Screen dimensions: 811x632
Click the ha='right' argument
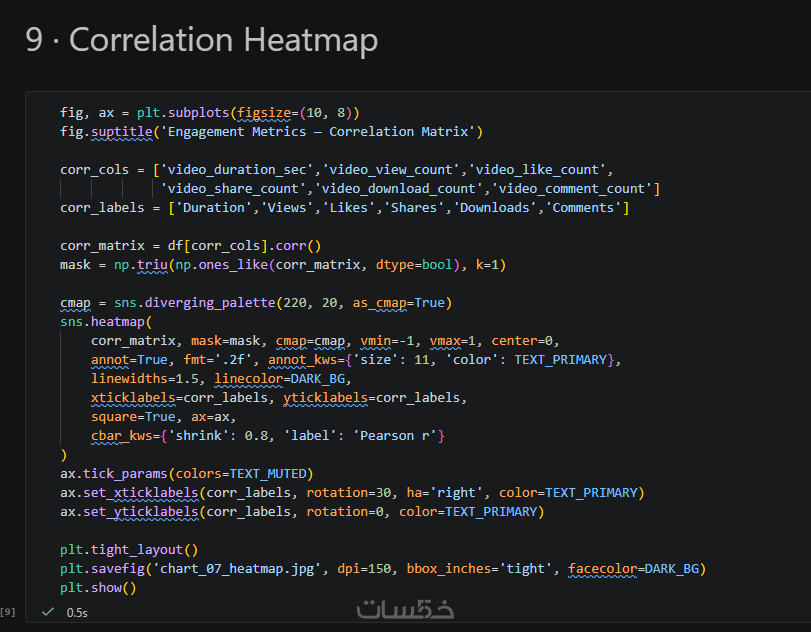click(x=444, y=493)
